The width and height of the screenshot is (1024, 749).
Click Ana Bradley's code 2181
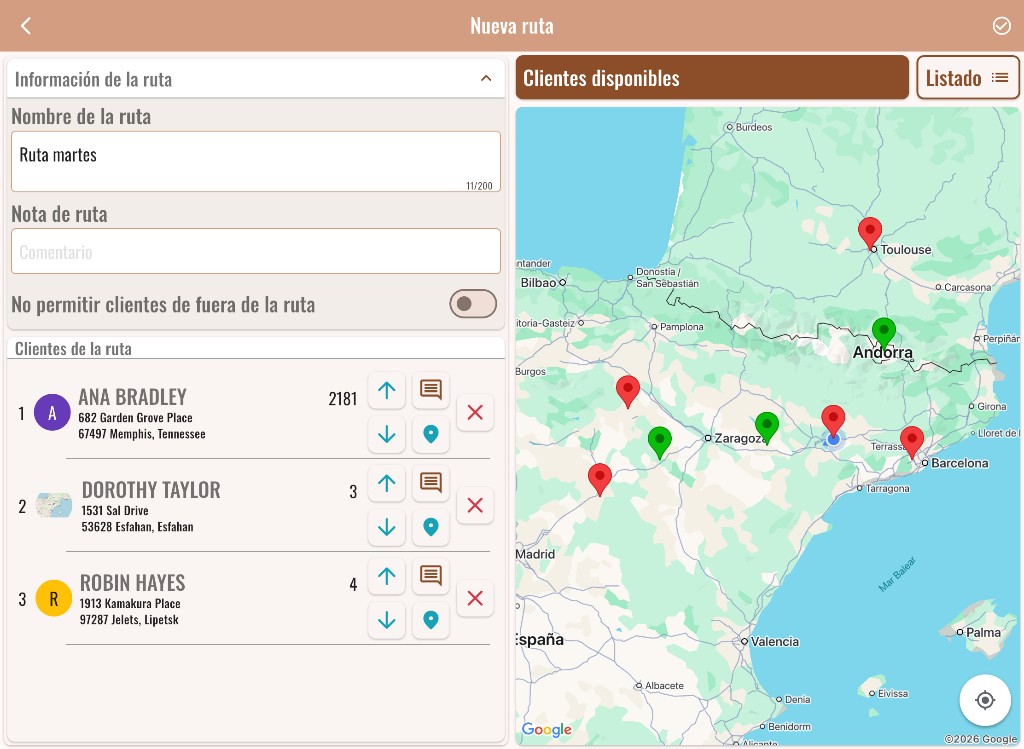point(343,398)
